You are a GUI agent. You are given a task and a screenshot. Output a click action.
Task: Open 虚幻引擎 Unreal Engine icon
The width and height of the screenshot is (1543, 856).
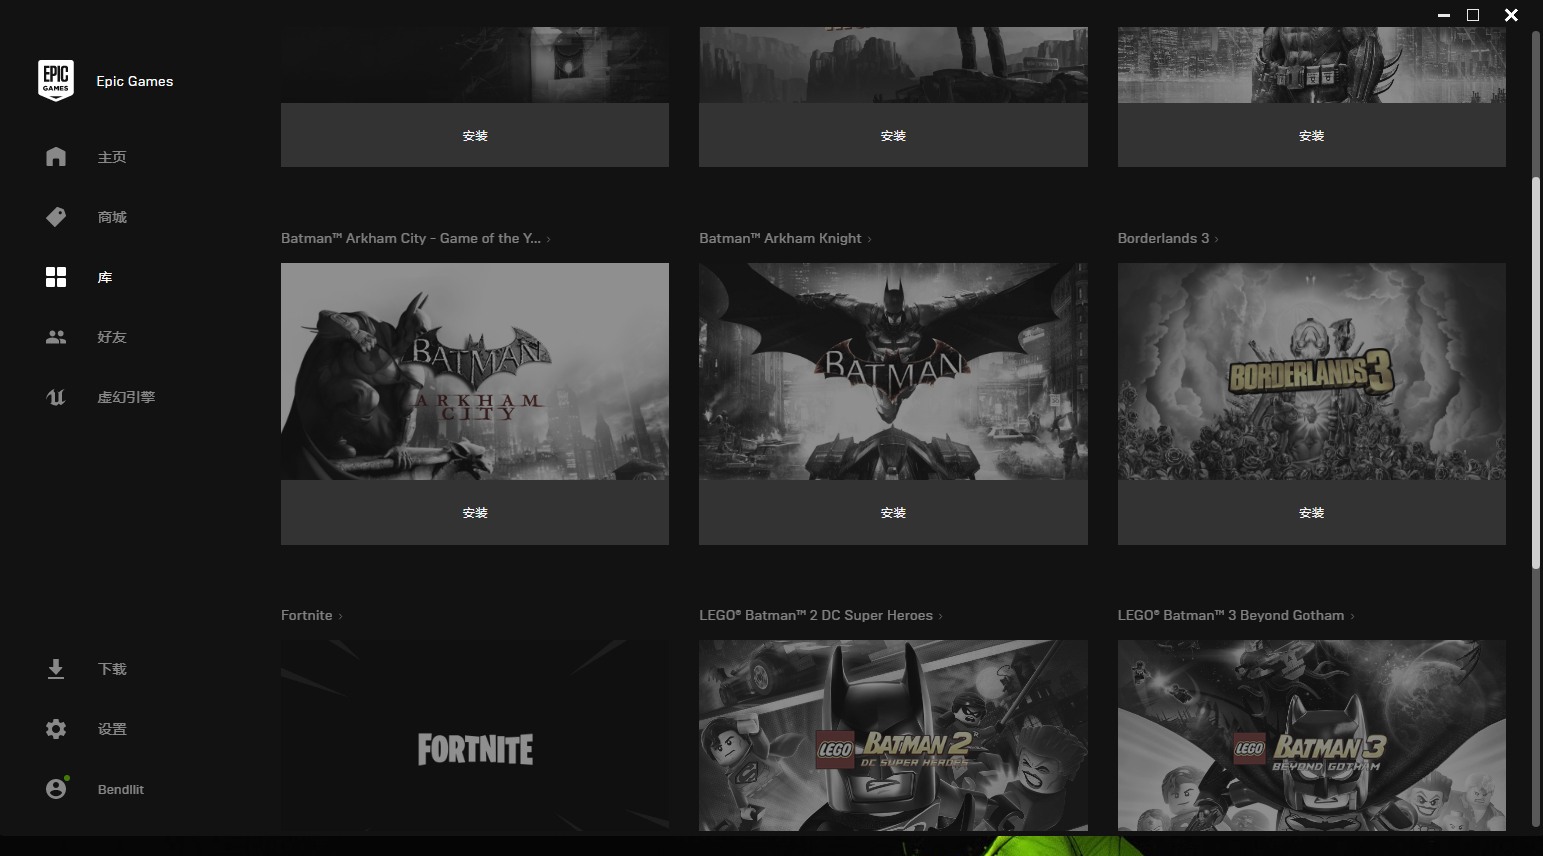[x=56, y=397]
